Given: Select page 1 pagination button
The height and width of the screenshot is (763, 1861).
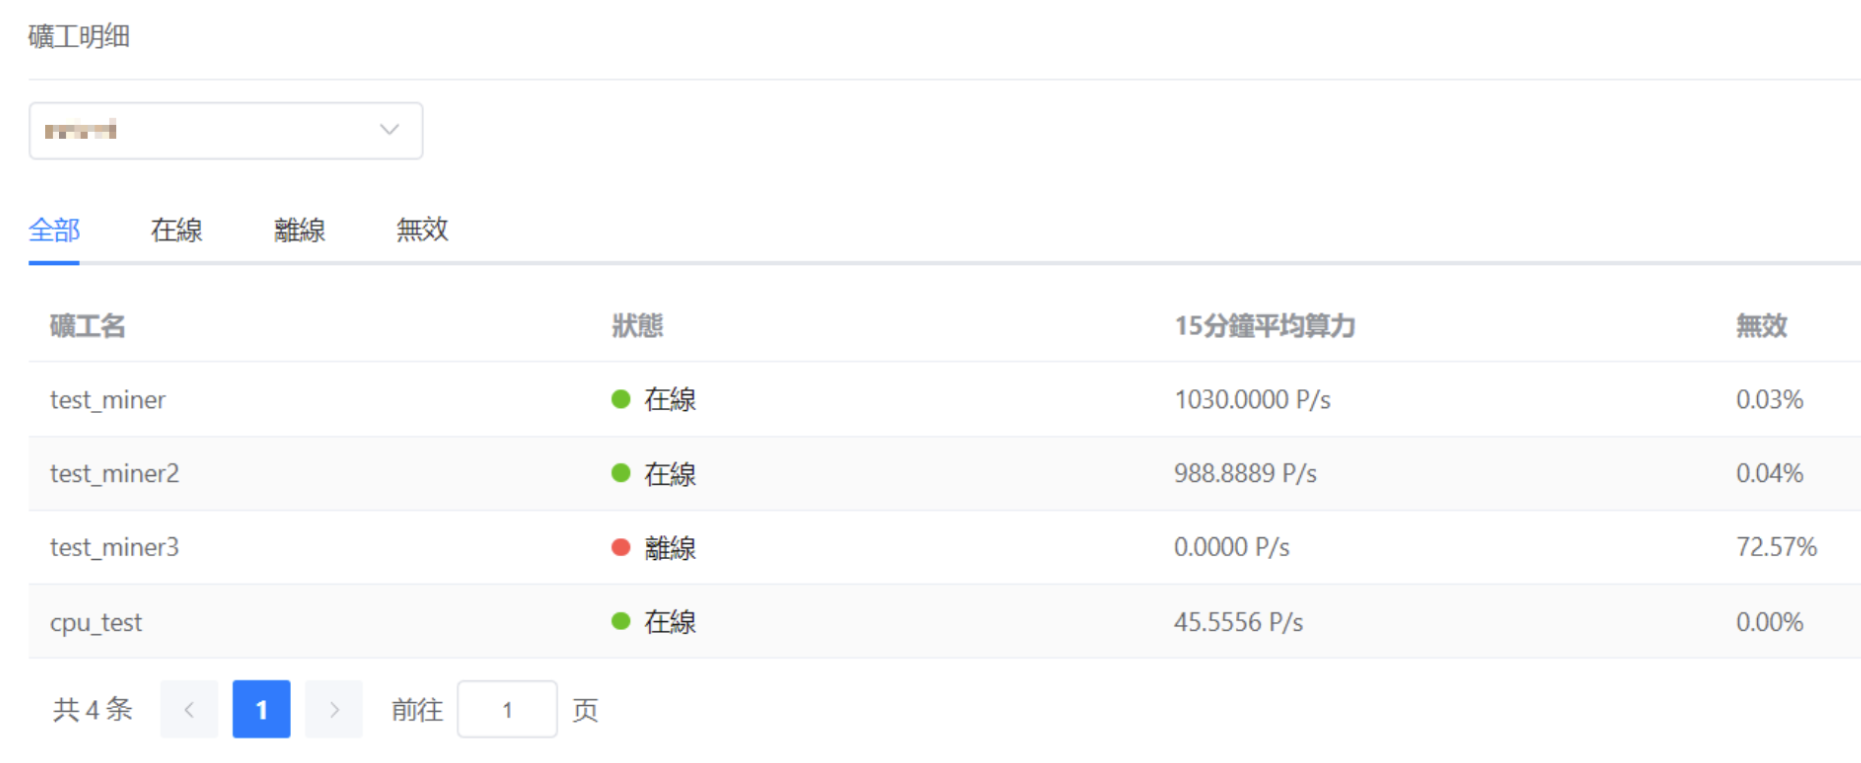Looking at the screenshot, I should (x=261, y=709).
